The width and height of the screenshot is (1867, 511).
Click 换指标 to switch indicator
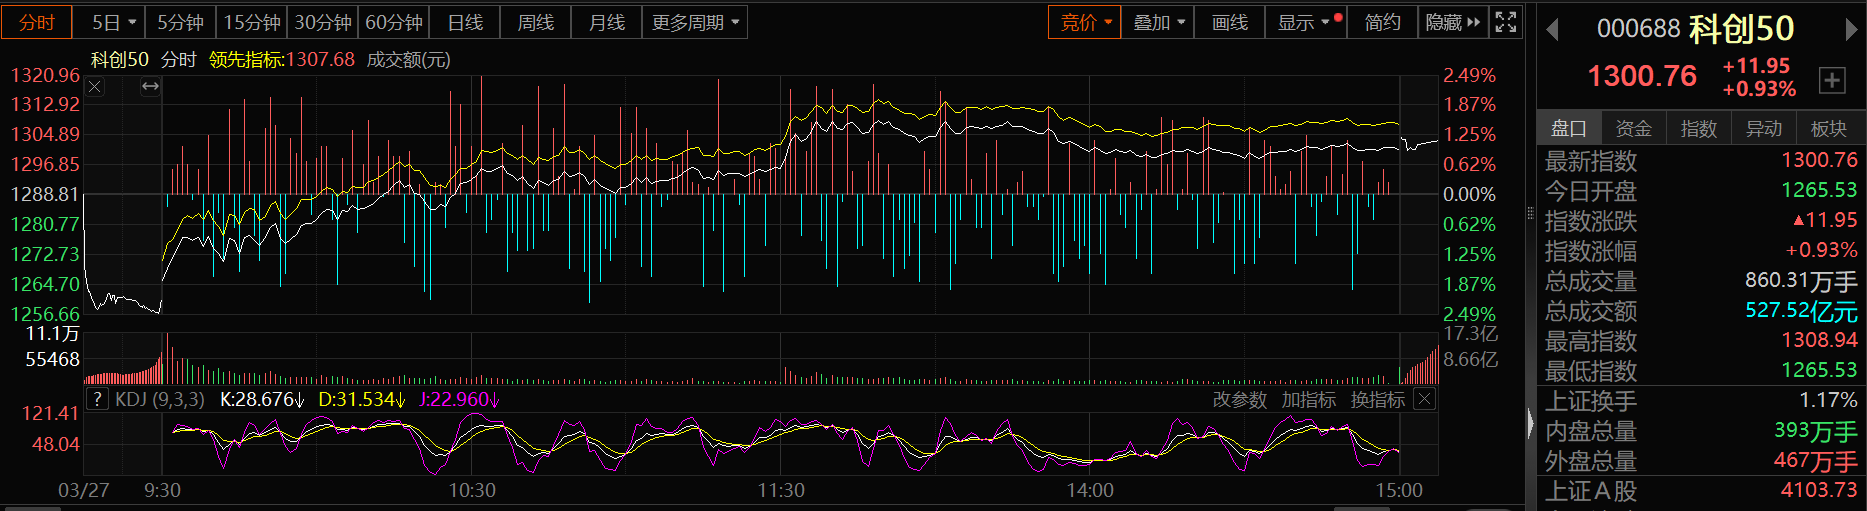pyautogui.click(x=1377, y=400)
